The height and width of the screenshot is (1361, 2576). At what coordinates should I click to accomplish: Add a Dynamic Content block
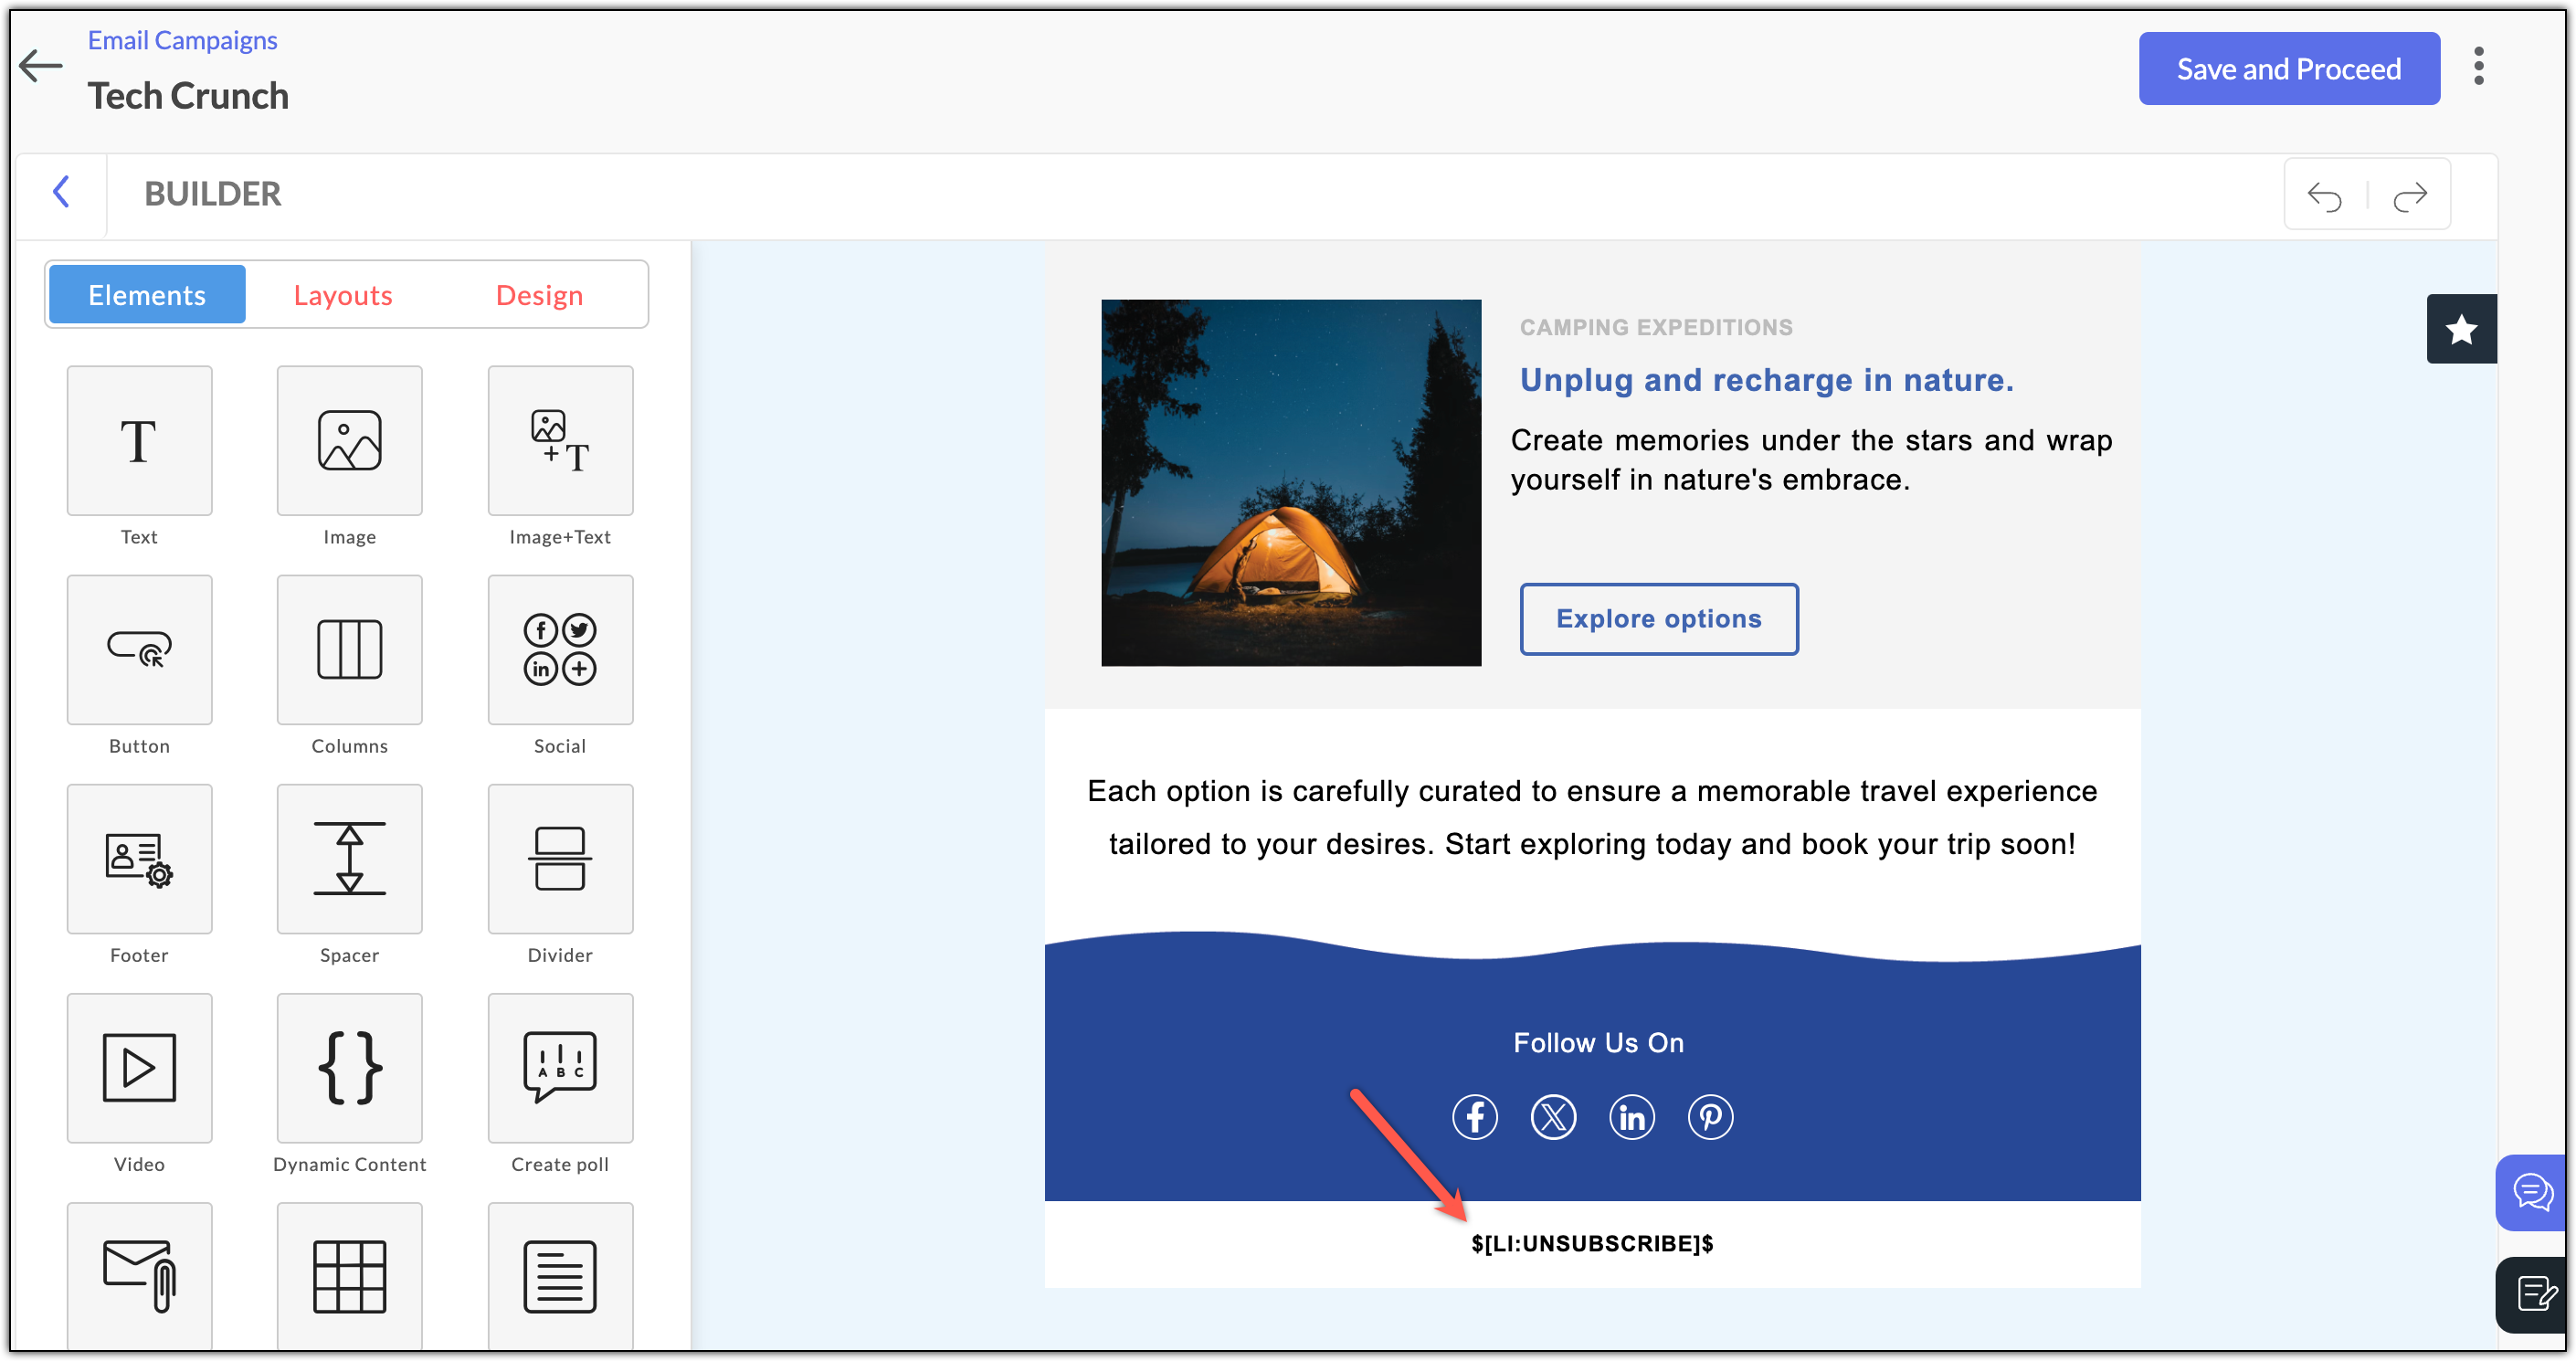click(349, 1068)
